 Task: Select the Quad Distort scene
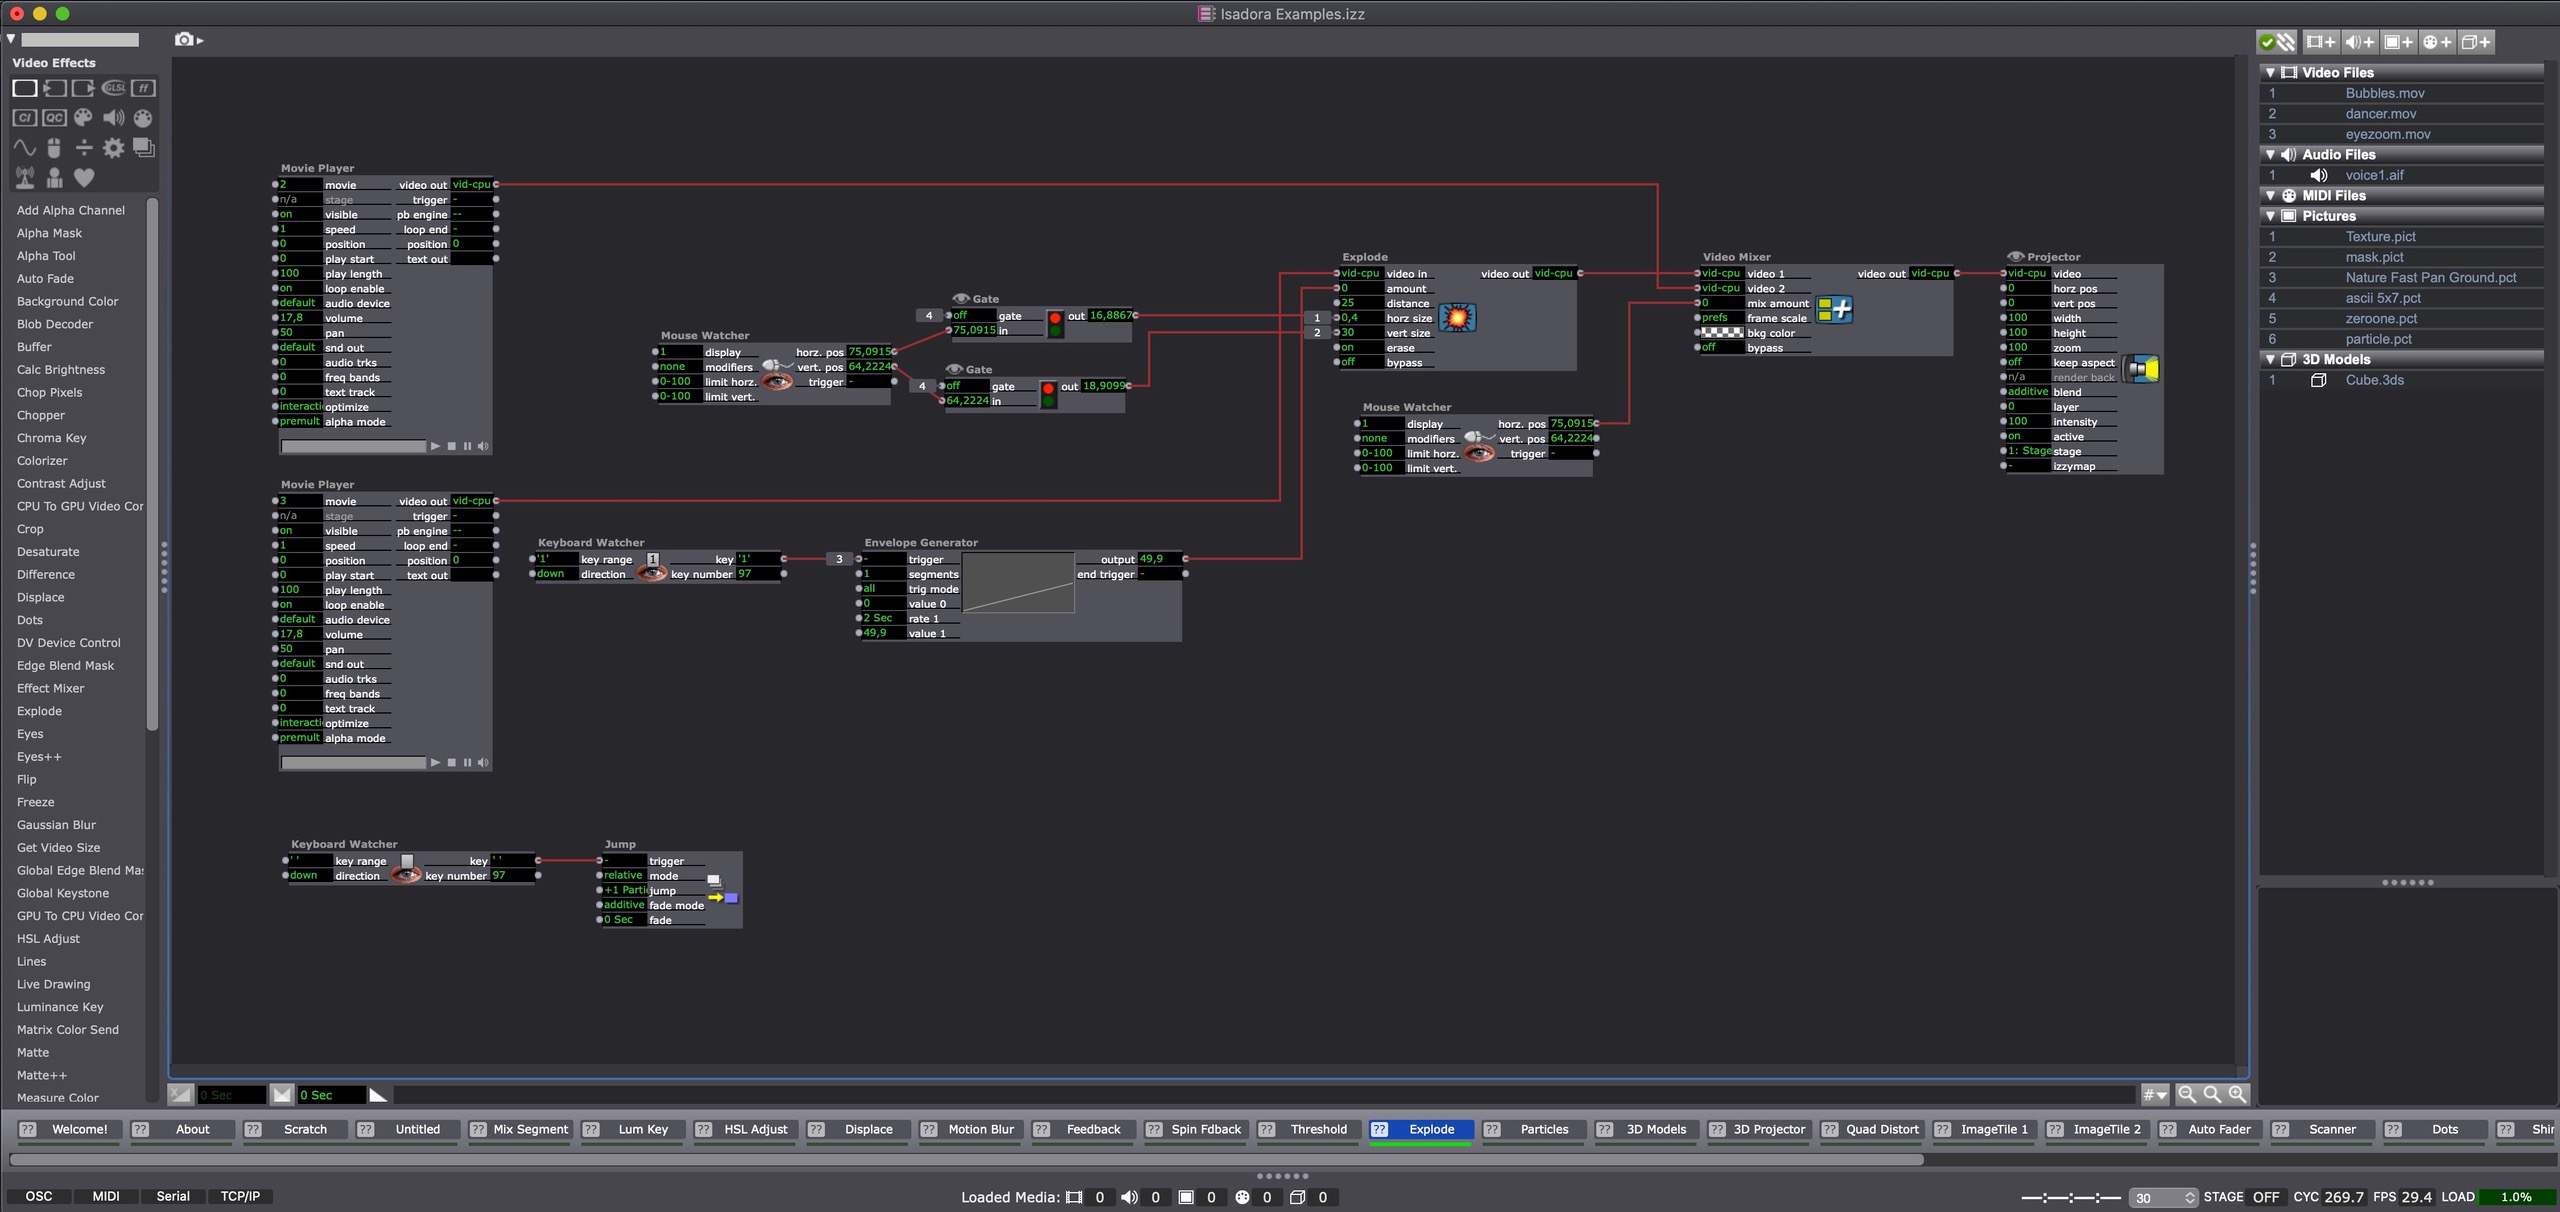1871,1130
